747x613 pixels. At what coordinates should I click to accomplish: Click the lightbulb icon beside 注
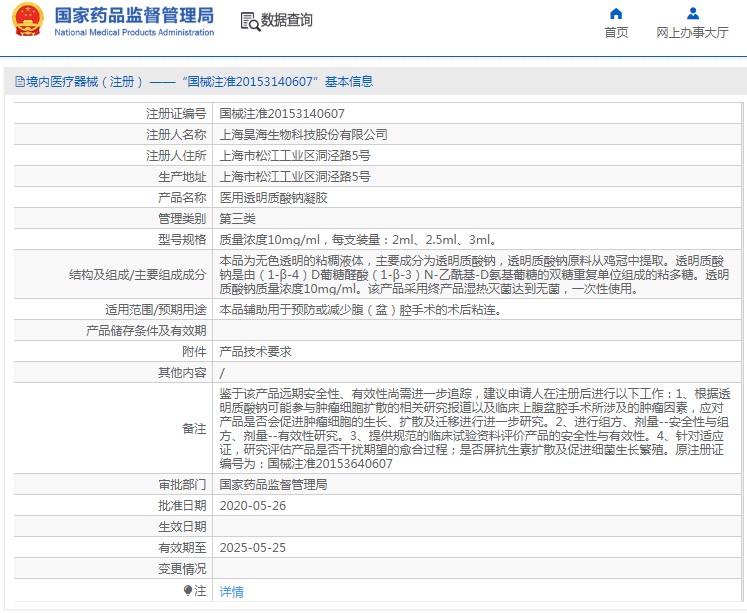[x=188, y=591]
